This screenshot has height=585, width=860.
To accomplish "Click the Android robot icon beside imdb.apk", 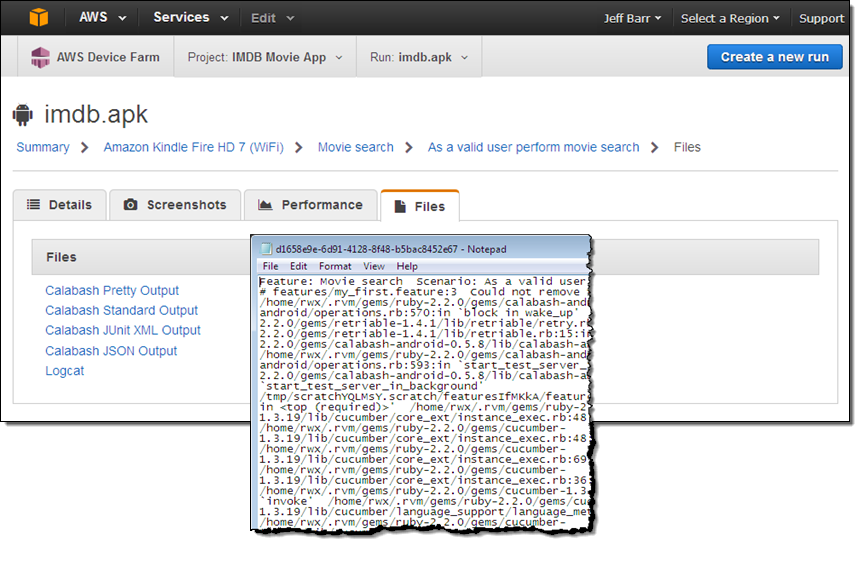I will [x=22, y=115].
